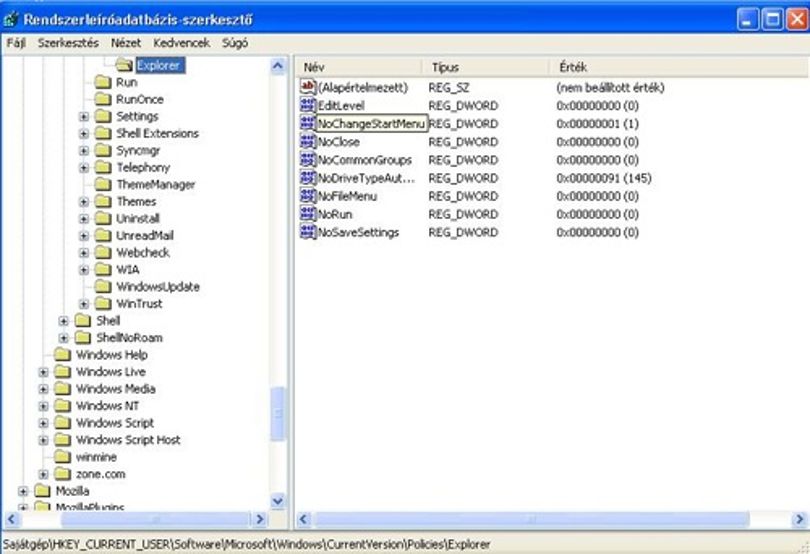
Task: Select the NoRun DWORD value icon
Action: (308, 214)
